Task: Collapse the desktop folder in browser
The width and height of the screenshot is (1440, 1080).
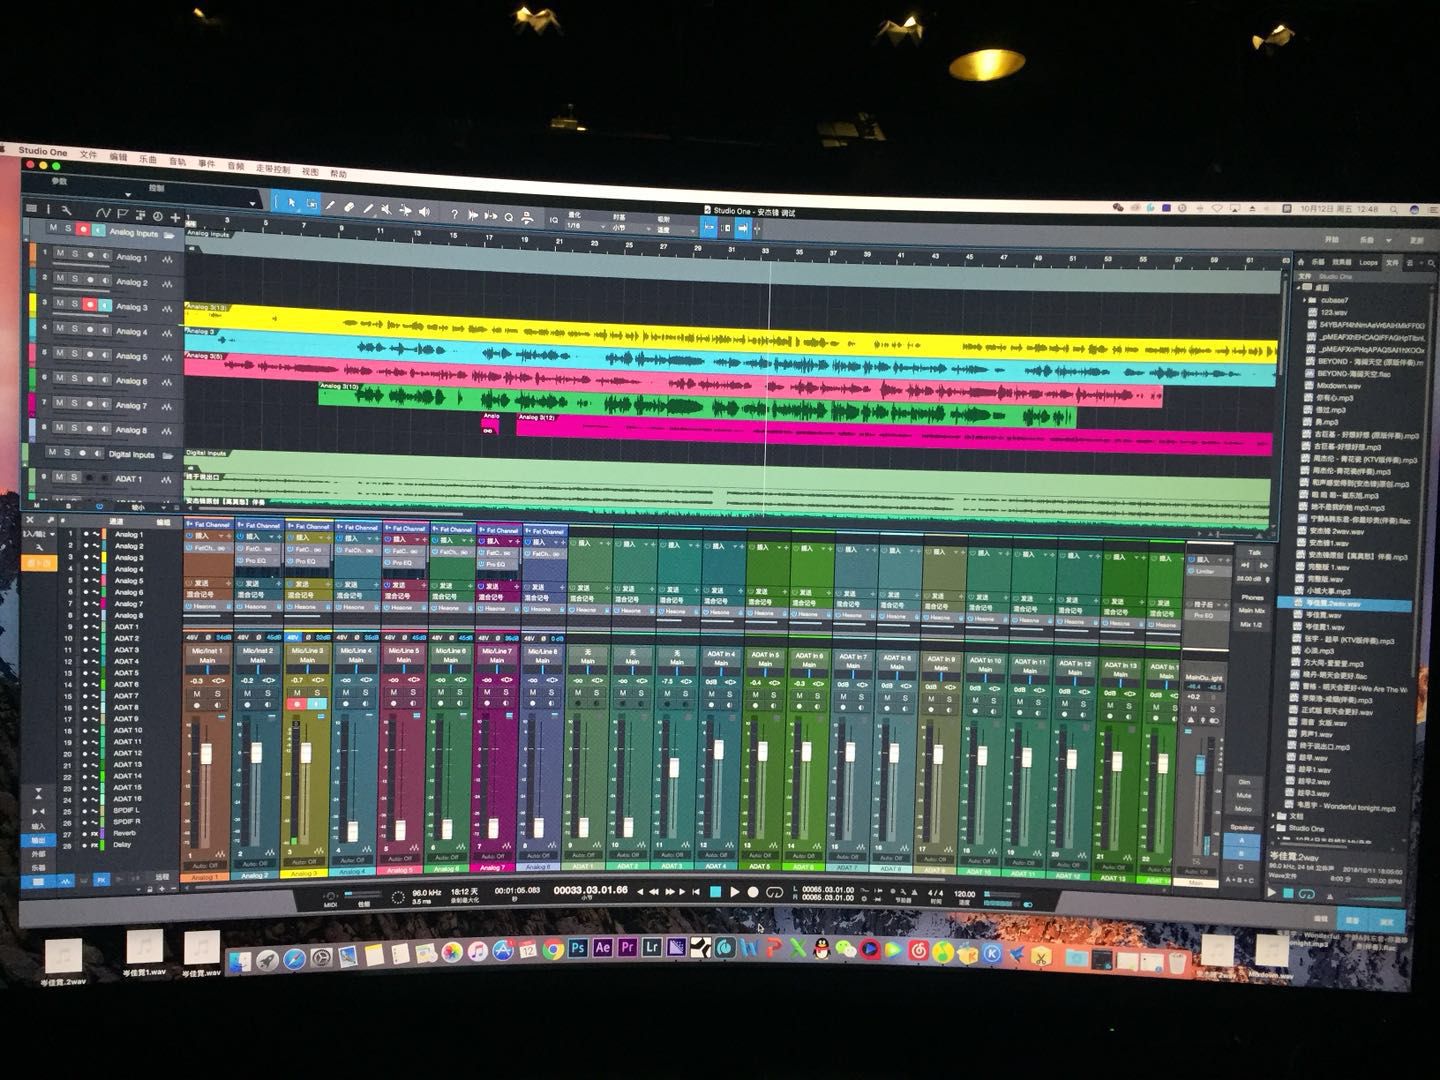Action: [1298, 288]
